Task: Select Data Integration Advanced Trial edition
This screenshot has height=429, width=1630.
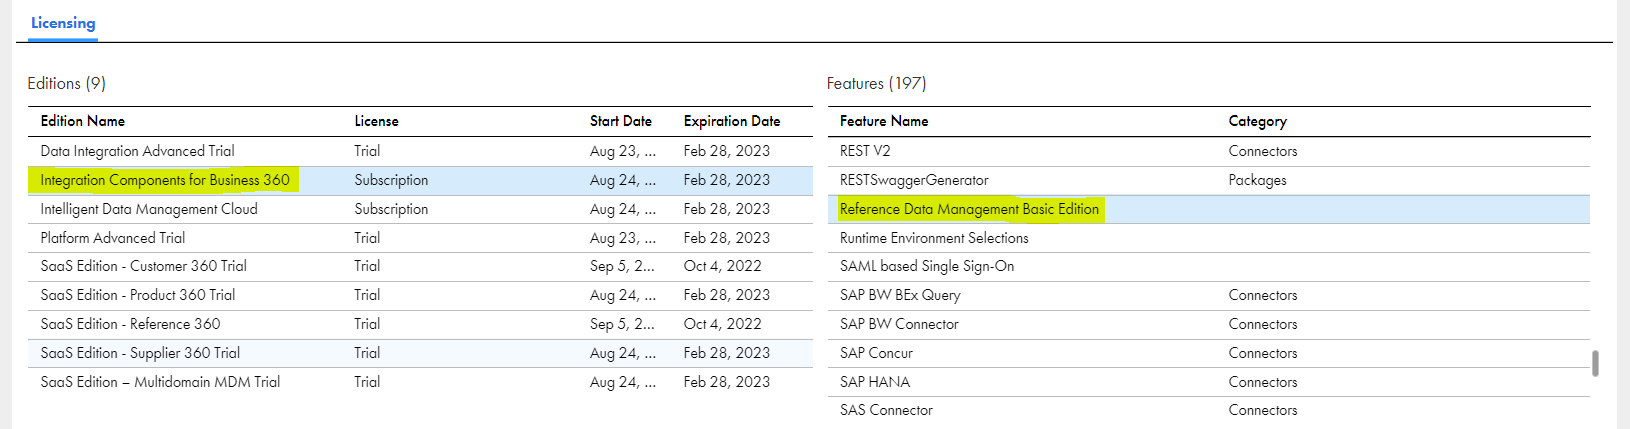Action: [x=420, y=151]
